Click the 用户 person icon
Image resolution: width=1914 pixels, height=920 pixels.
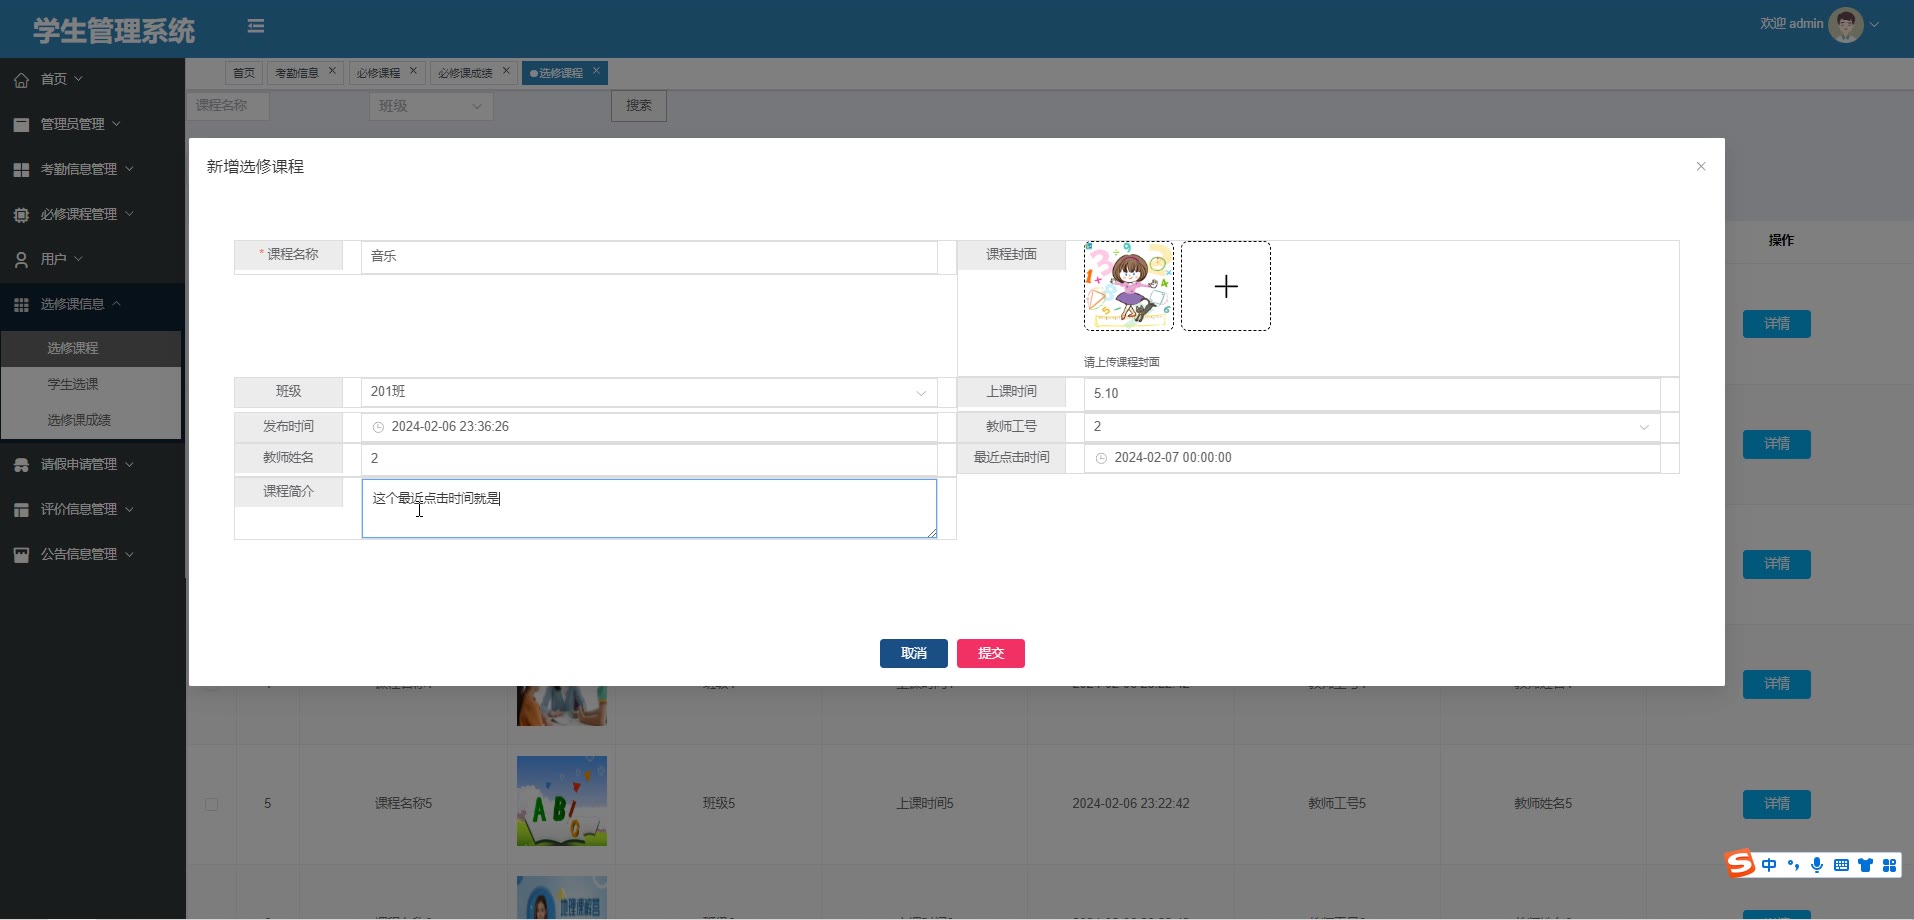[x=21, y=260]
